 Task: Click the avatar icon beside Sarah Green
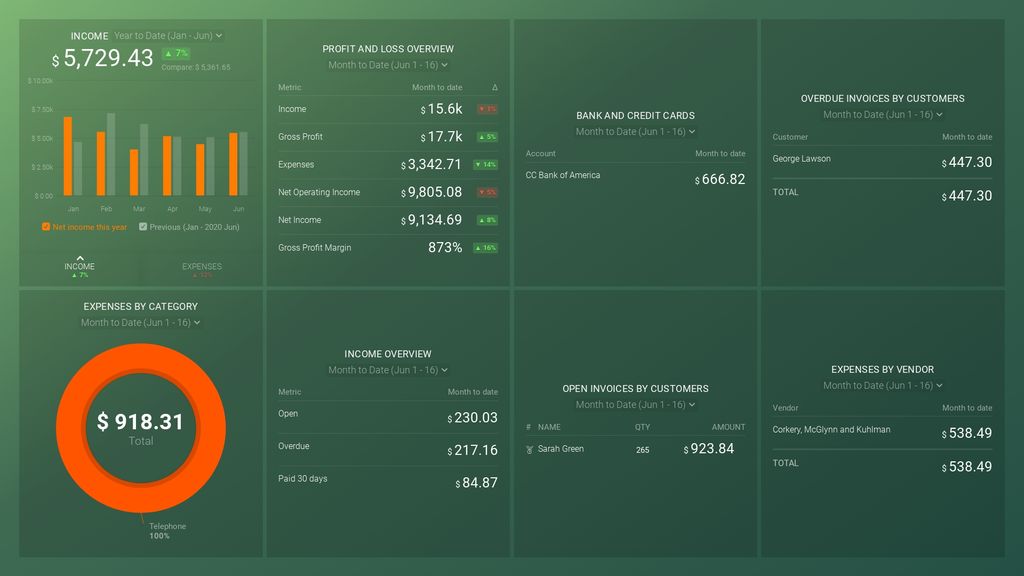[x=529, y=449]
